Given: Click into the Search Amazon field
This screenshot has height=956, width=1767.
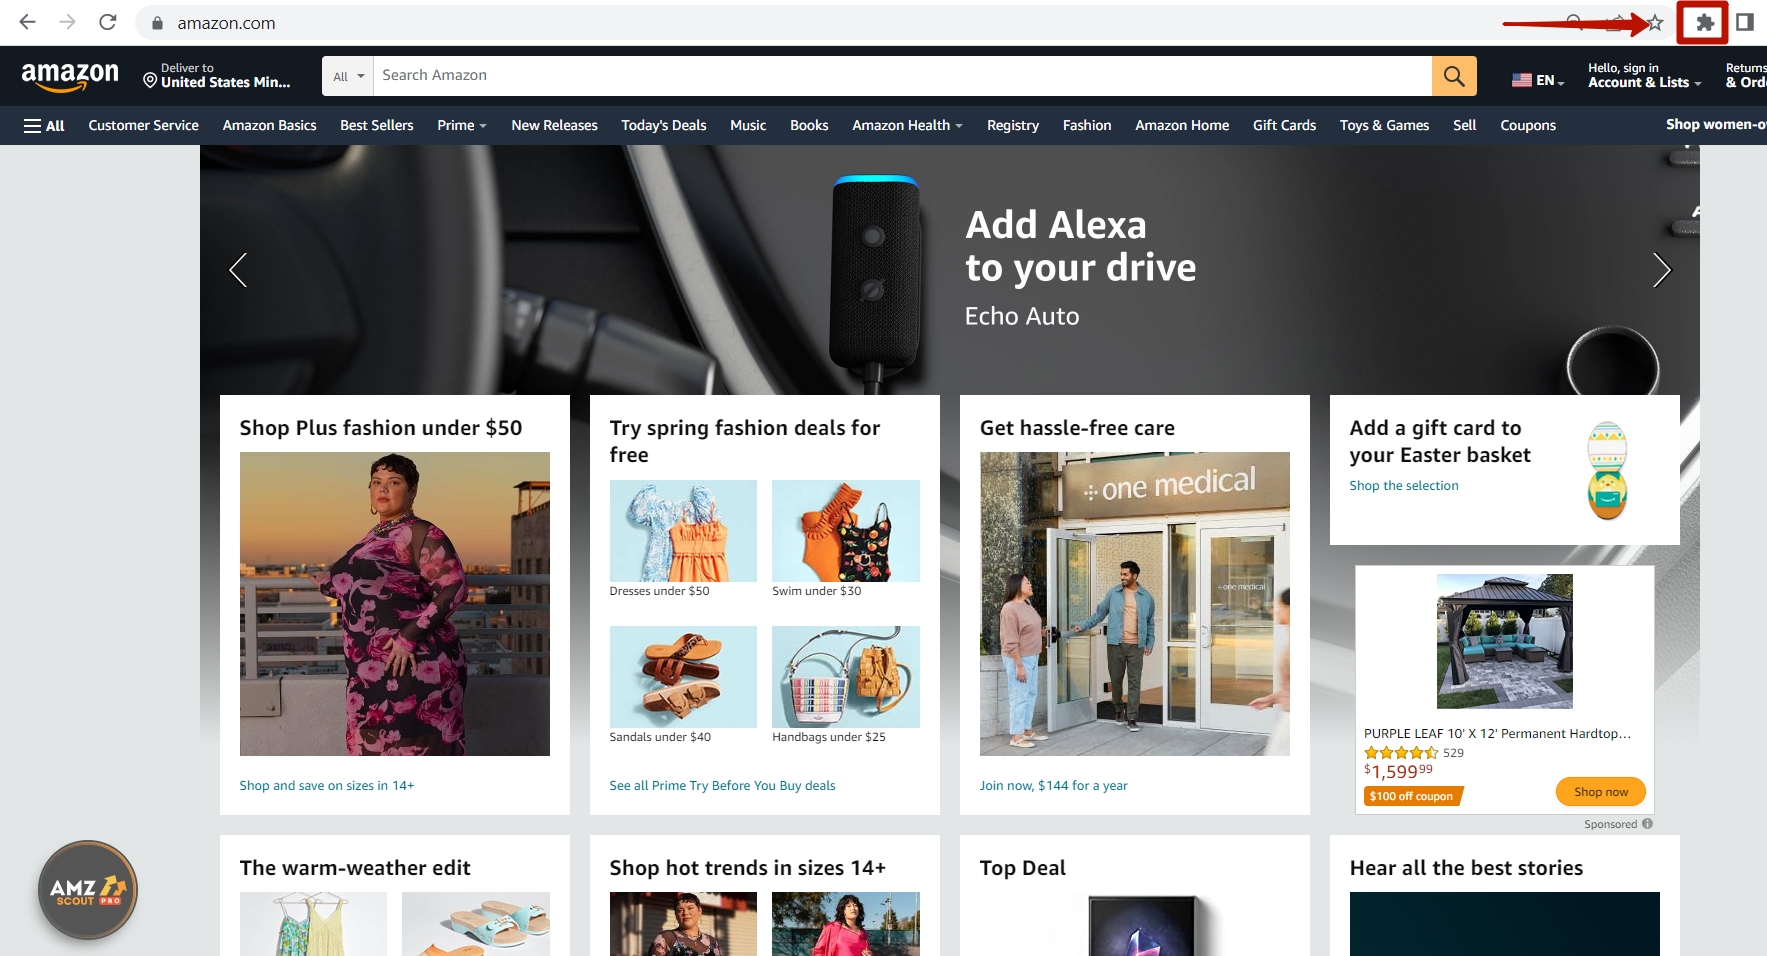Looking at the screenshot, I should (x=902, y=76).
